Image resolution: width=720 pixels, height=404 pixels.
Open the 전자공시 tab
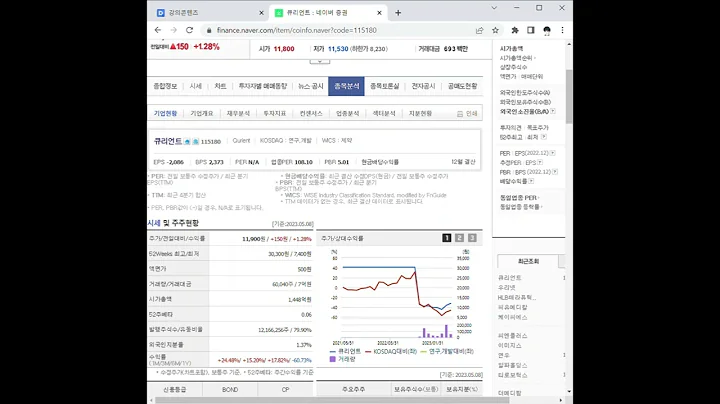pos(423,86)
